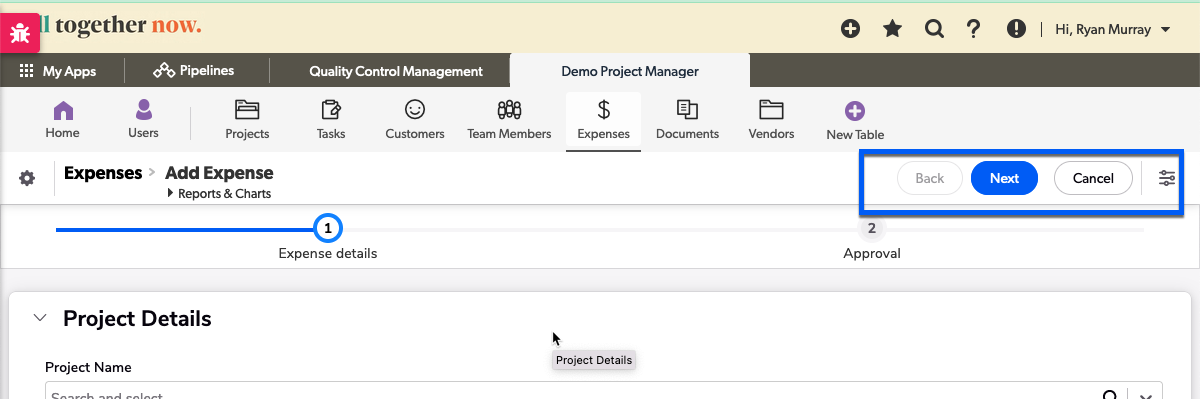Go to the Home table icon
1200x399 pixels.
(x=63, y=109)
